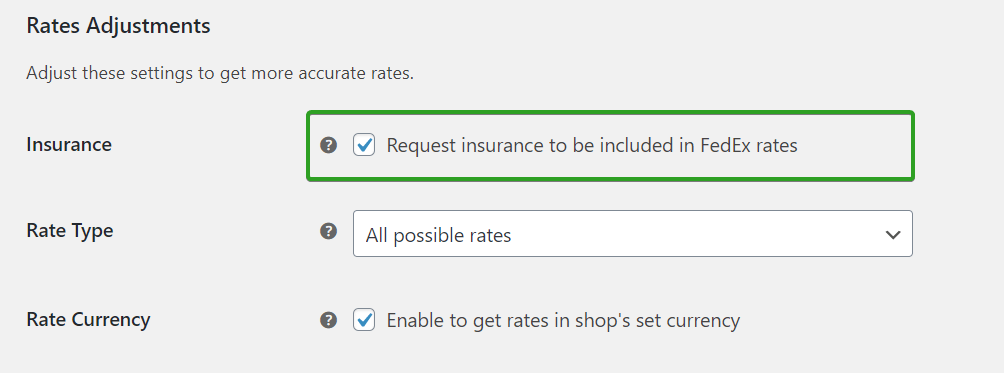Image resolution: width=1004 pixels, height=373 pixels.
Task: Click the Rate Type setting label
Action: (70, 230)
